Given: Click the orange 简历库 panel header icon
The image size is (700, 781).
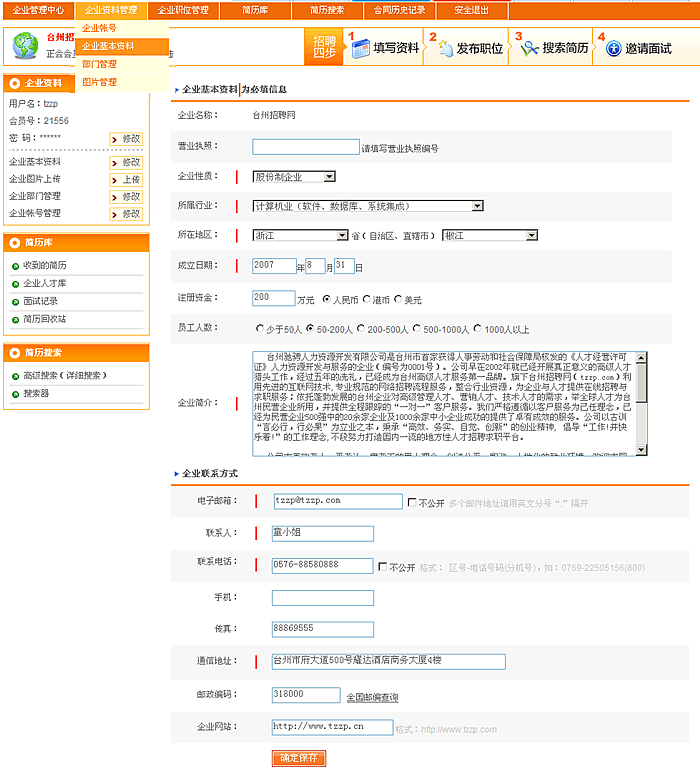Looking at the screenshot, I should [x=14, y=242].
